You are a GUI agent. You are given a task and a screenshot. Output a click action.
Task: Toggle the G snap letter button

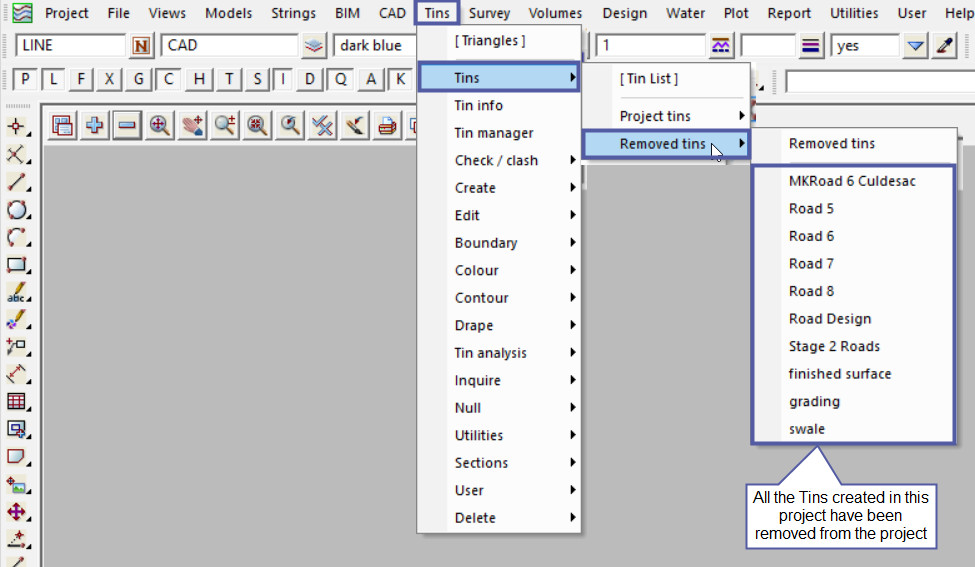tap(139, 80)
